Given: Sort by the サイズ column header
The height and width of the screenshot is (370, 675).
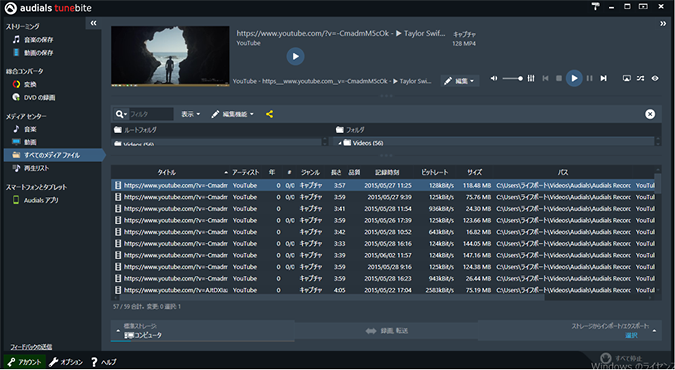Looking at the screenshot, I should (474, 172).
